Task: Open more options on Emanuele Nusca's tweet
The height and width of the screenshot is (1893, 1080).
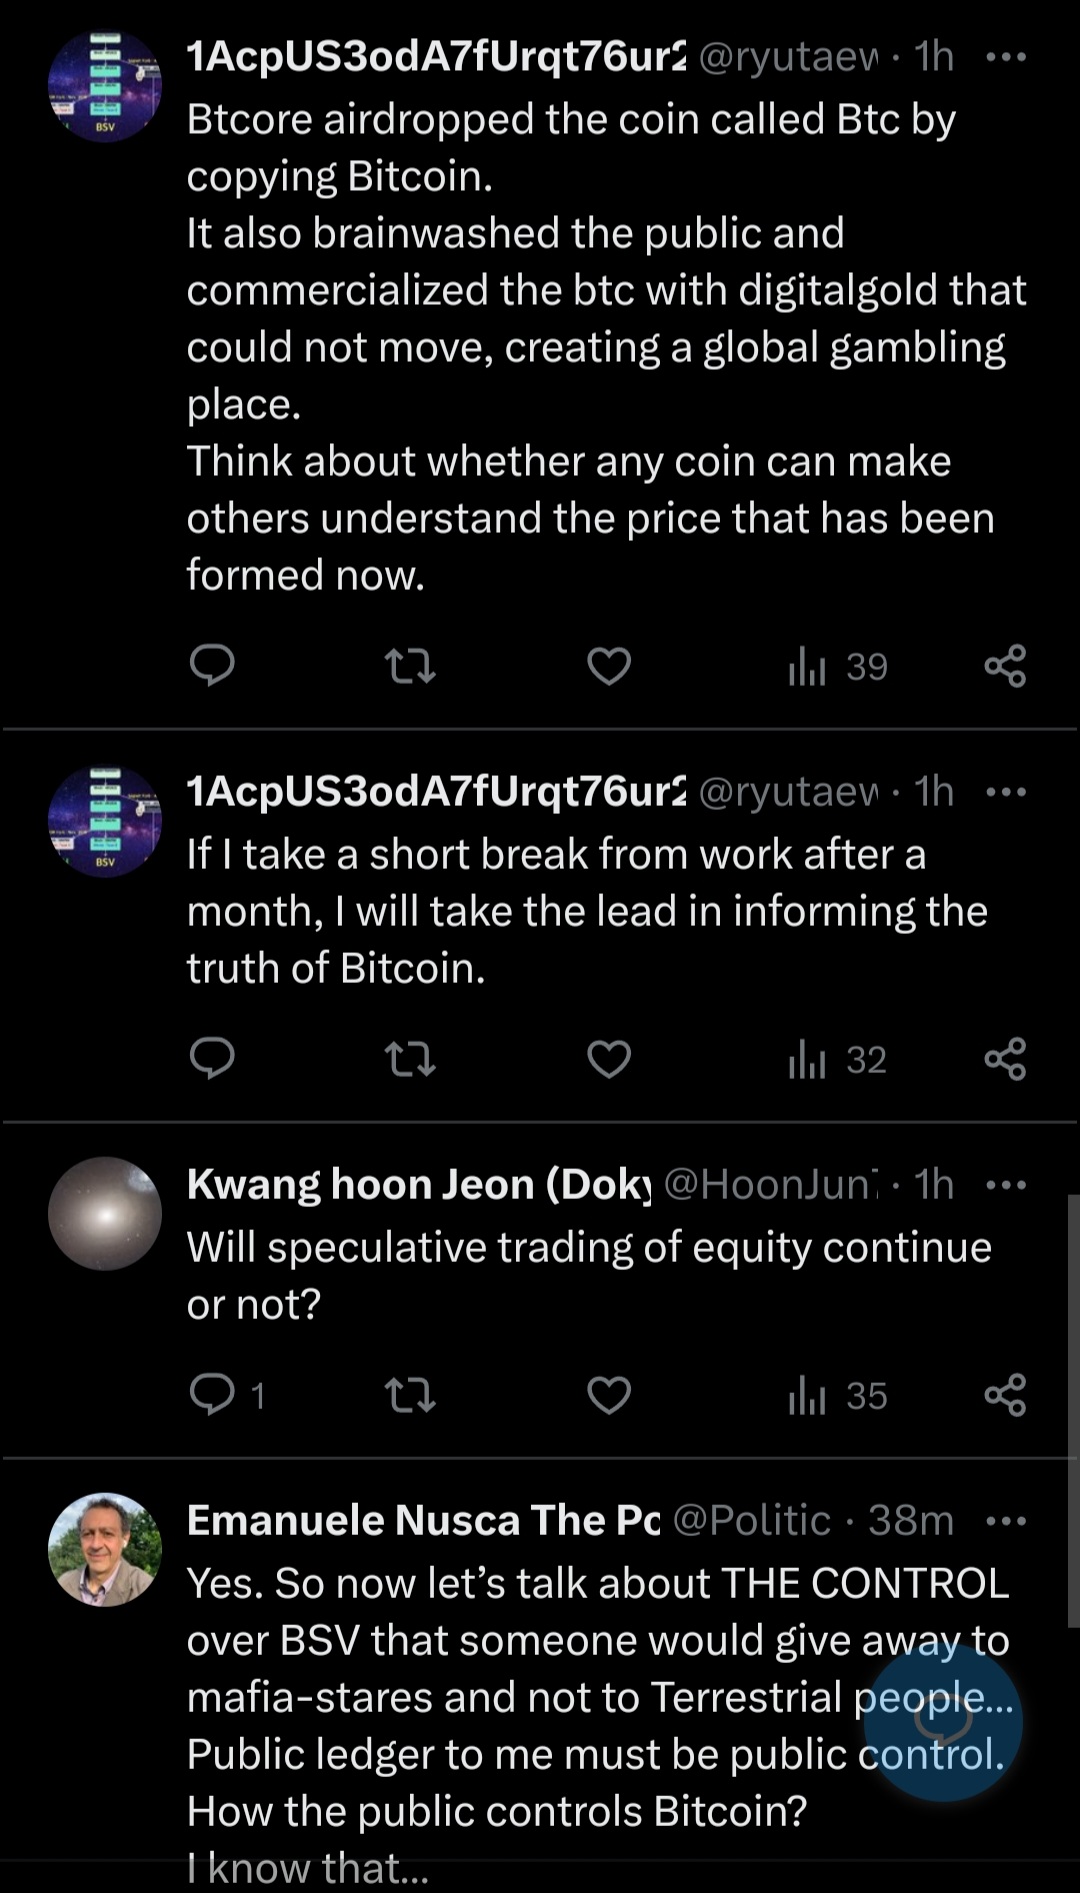Action: point(1005,1521)
